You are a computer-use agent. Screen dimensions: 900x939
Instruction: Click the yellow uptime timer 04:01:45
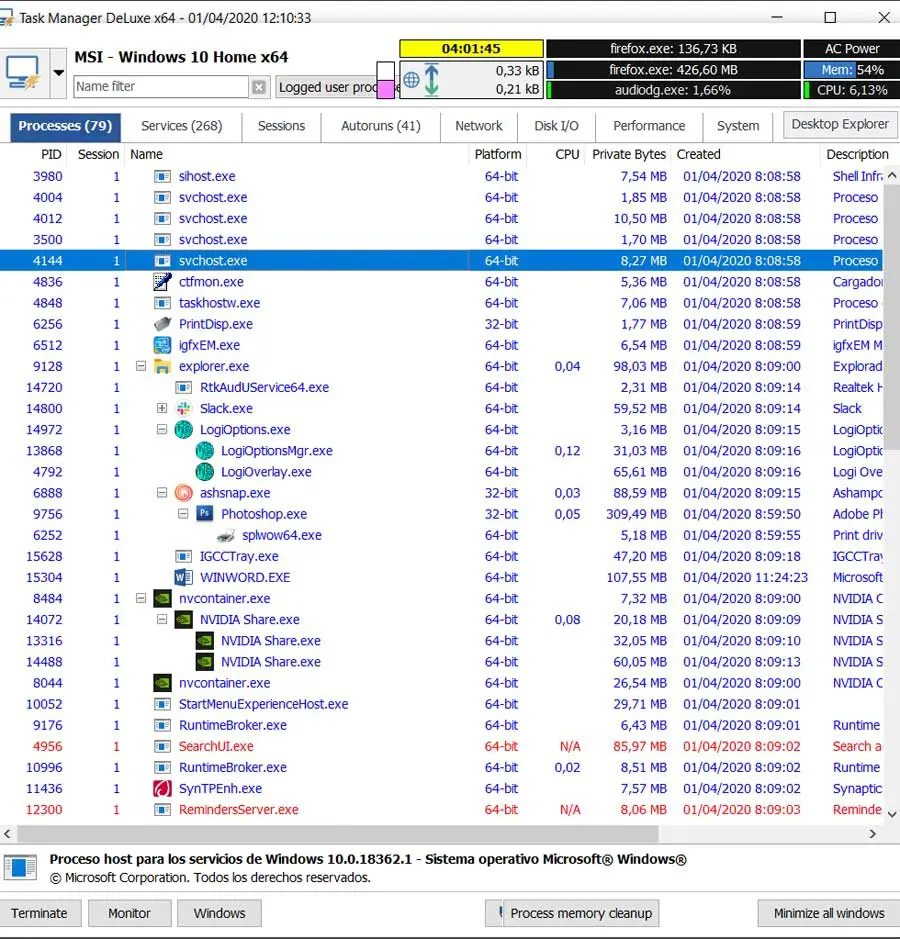coord(471,49)
